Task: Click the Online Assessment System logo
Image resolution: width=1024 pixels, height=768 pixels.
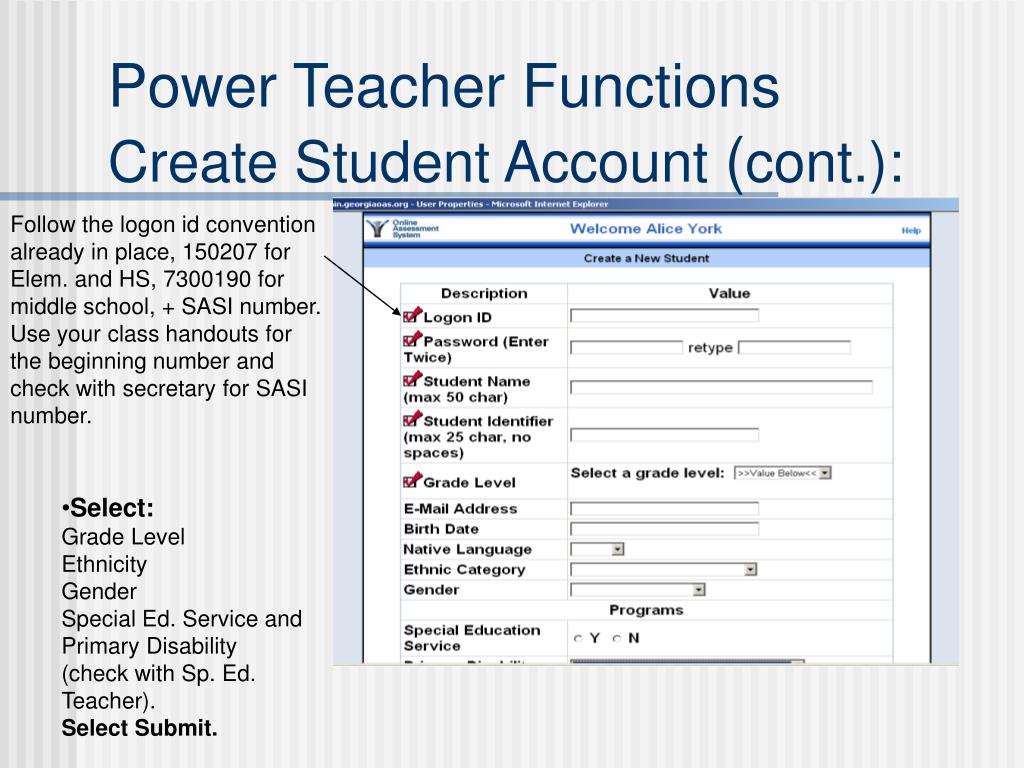Action: (x=402, y=229)
